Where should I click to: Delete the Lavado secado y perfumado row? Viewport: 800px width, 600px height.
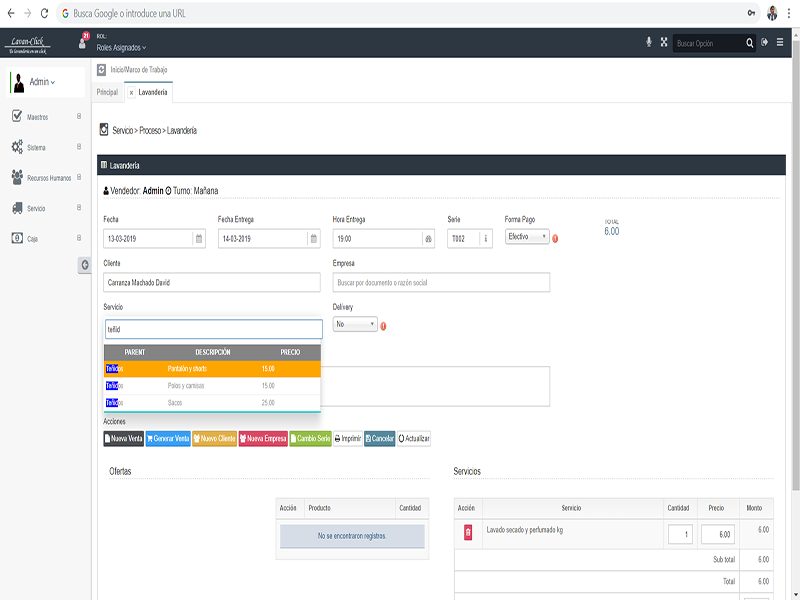click(x=468, y=532)
